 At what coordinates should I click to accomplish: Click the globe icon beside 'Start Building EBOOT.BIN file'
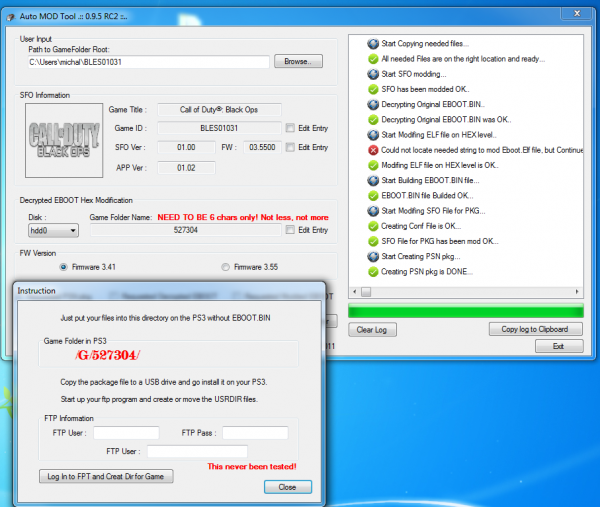point(373,180)
